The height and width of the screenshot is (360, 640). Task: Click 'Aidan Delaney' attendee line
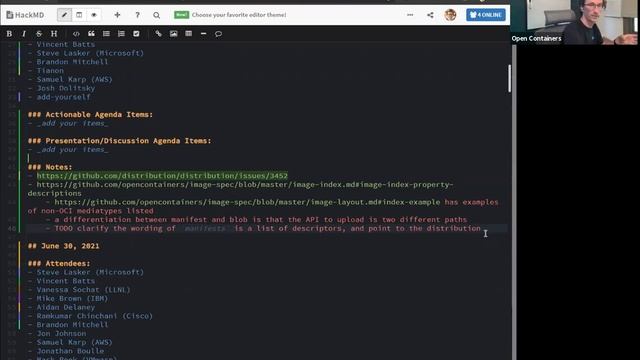(65, 307)
